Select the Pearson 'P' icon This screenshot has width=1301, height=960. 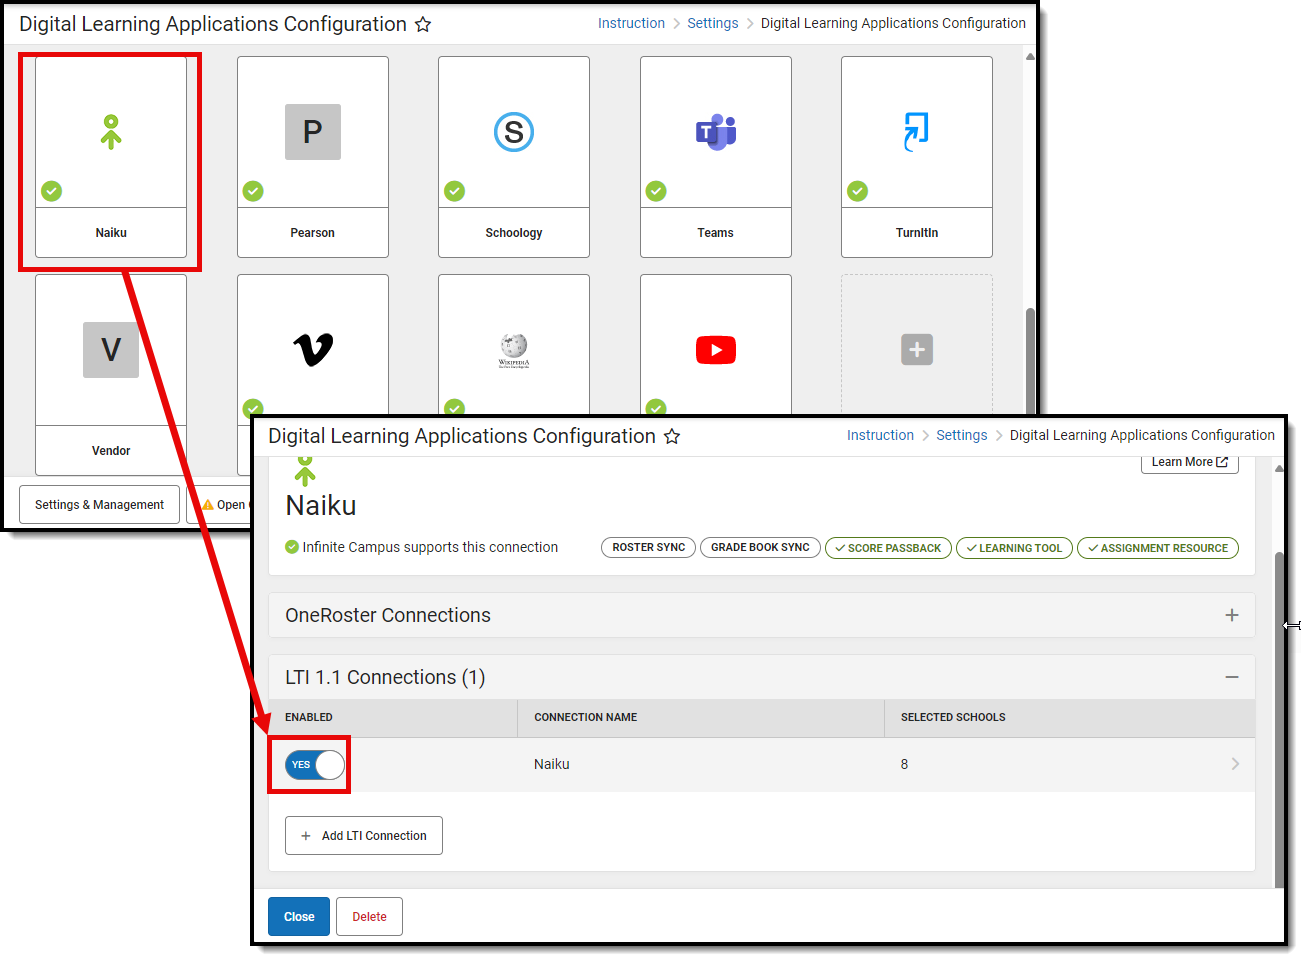coord(313,132)
